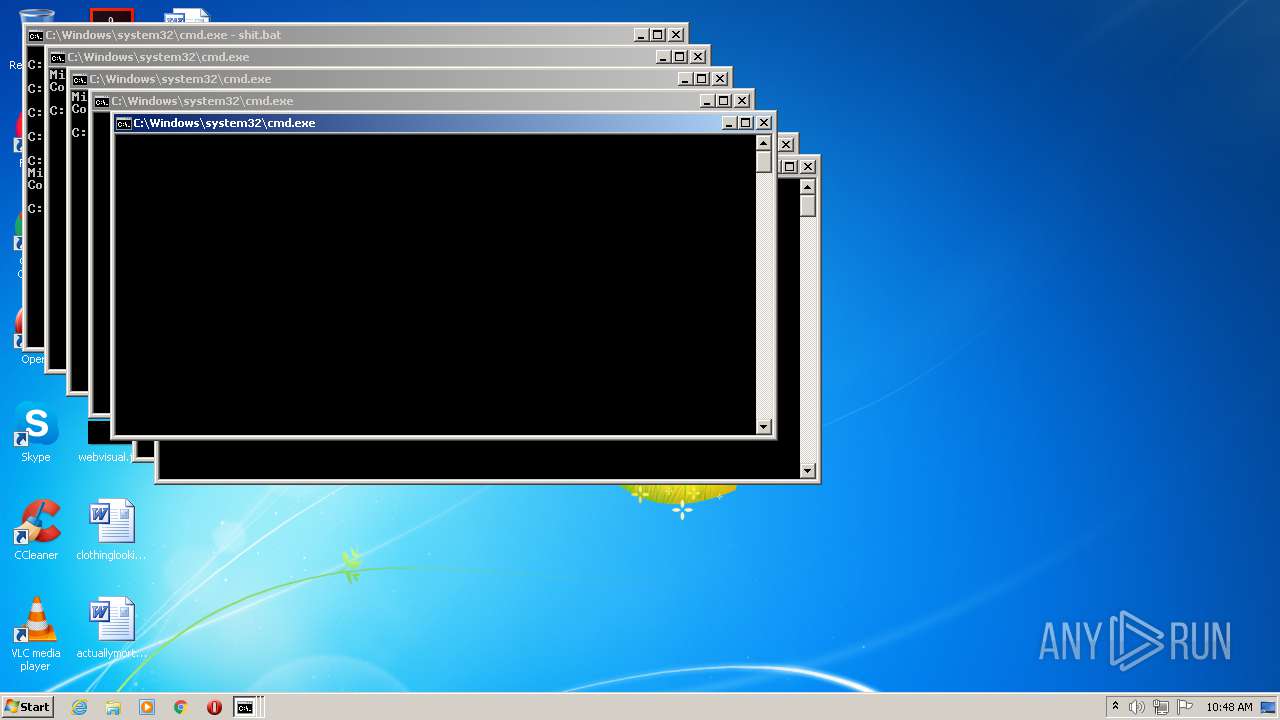
Task: Open the Skype desktop shortcut
Action: tap(36, 433)
